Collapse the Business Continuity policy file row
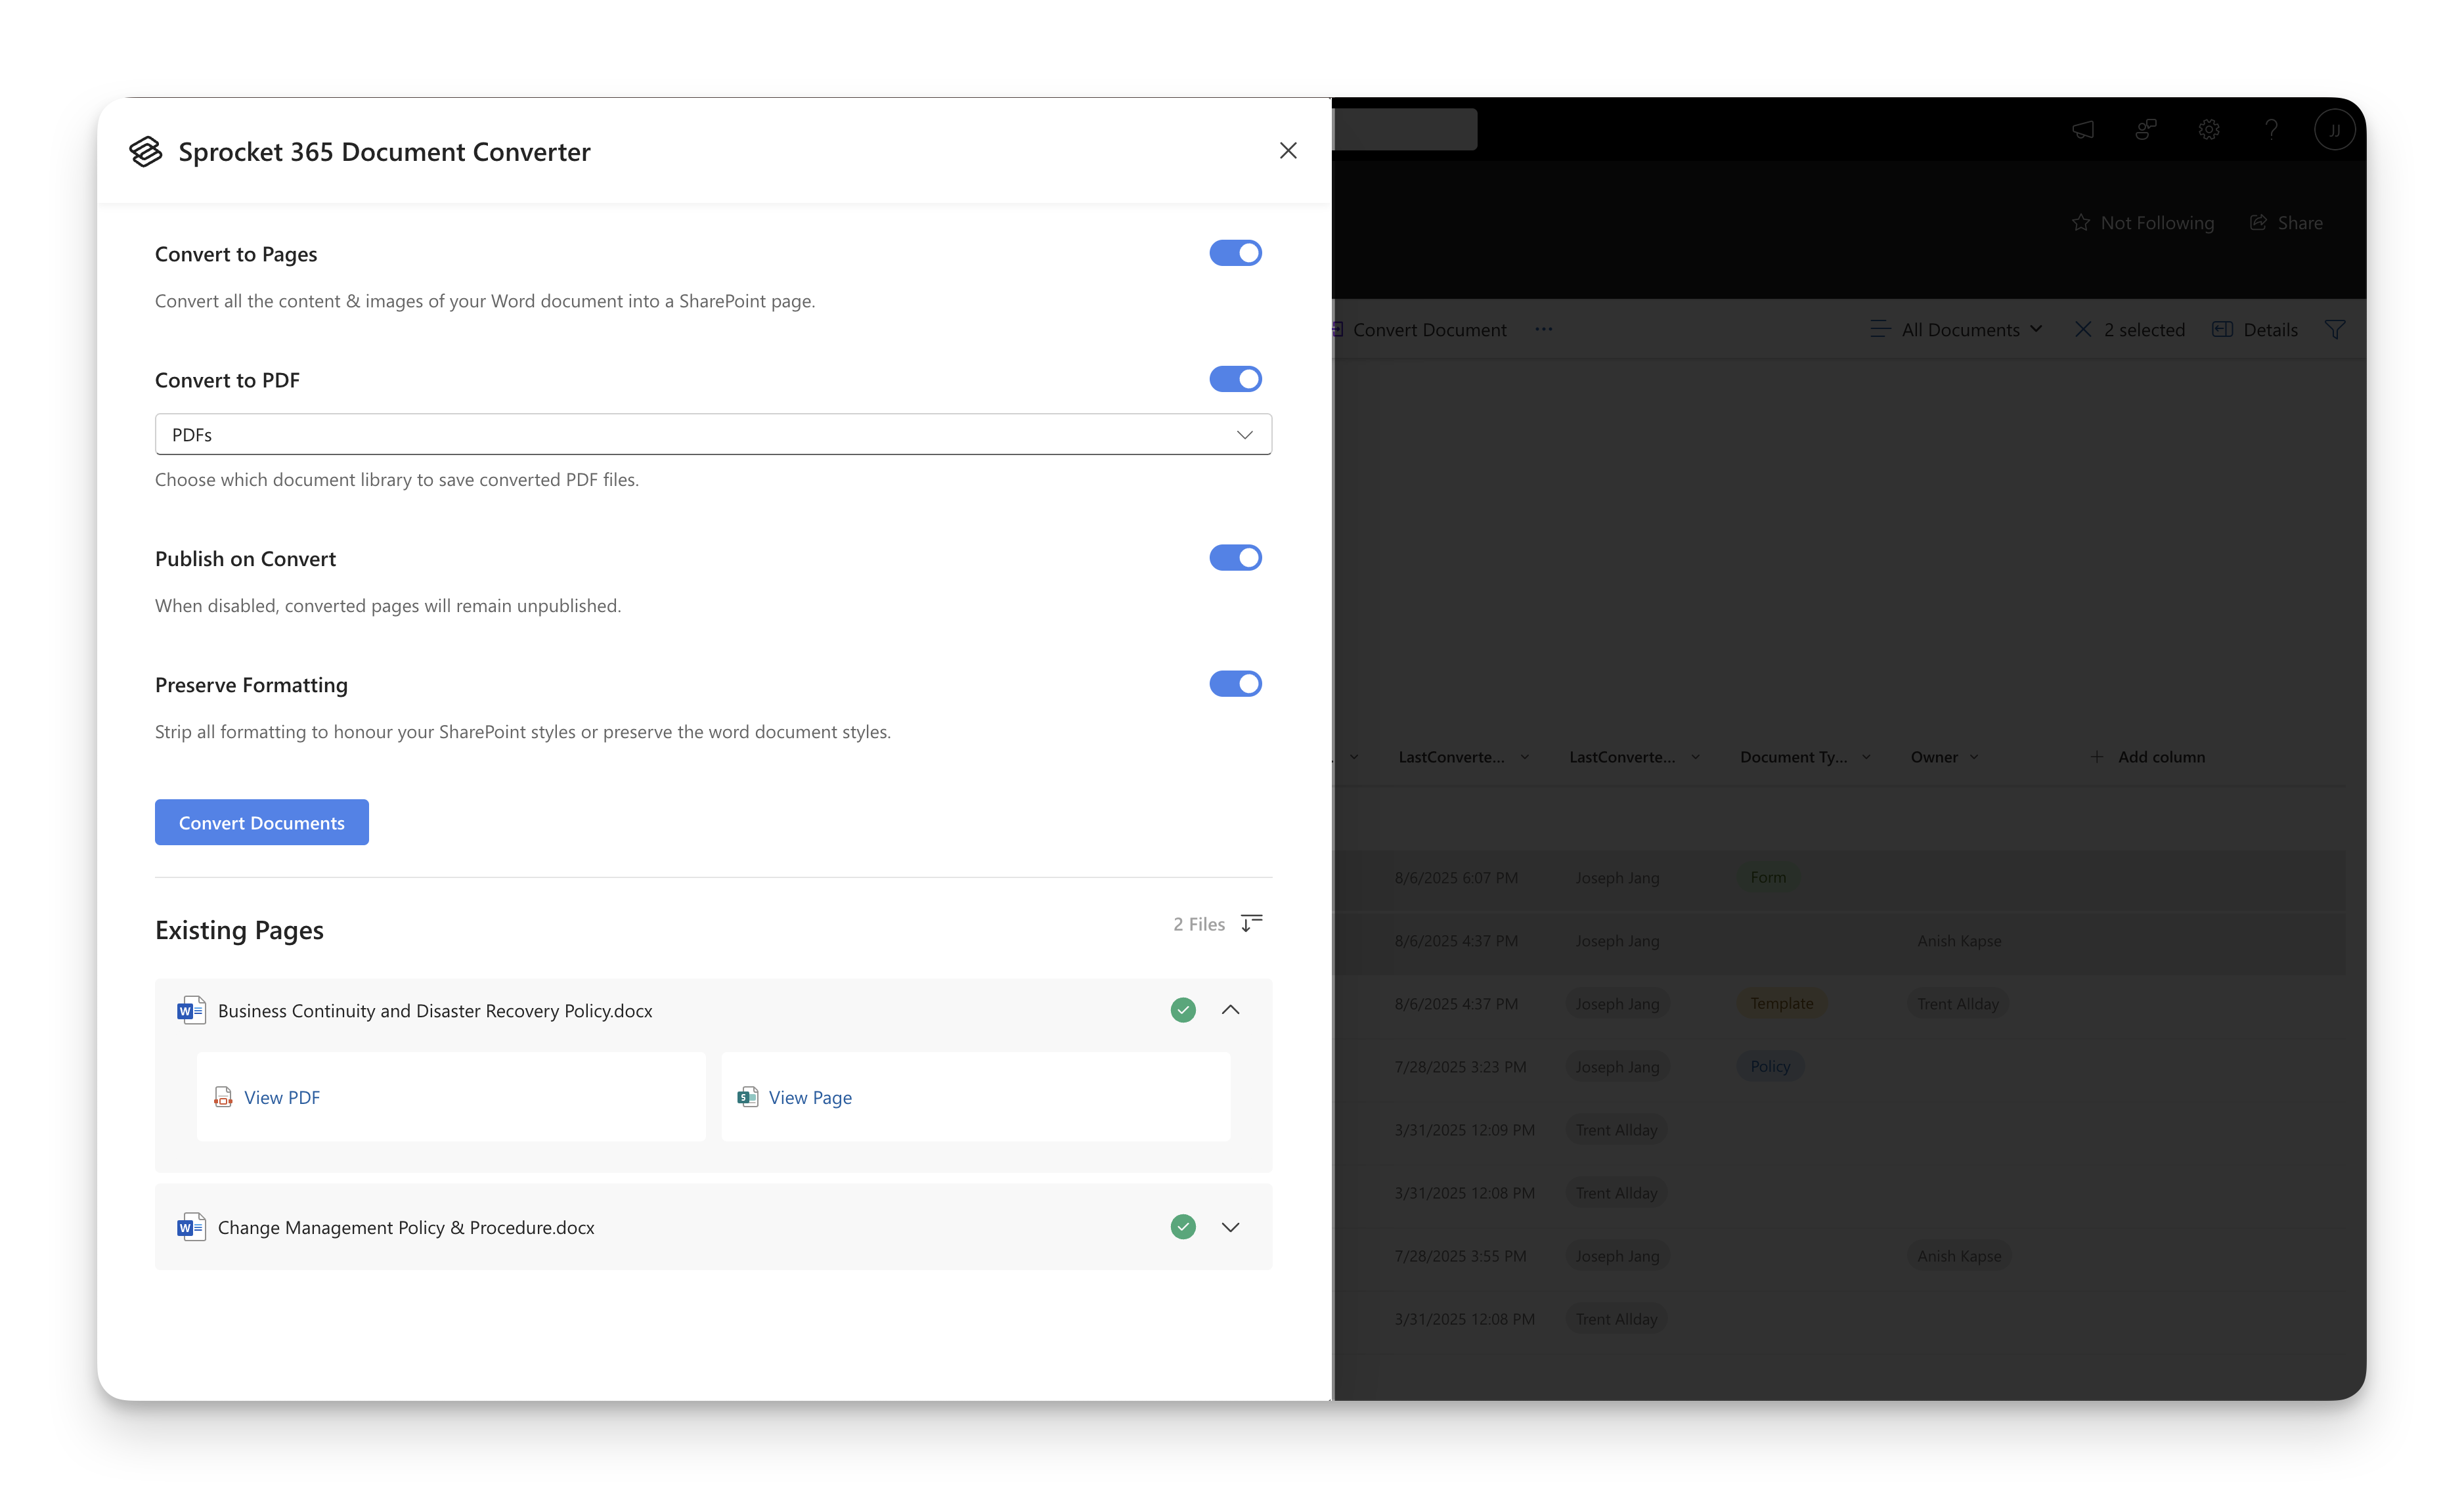The width and height of the screenshot is (2464, 1498). [x=1230, y=1010]
